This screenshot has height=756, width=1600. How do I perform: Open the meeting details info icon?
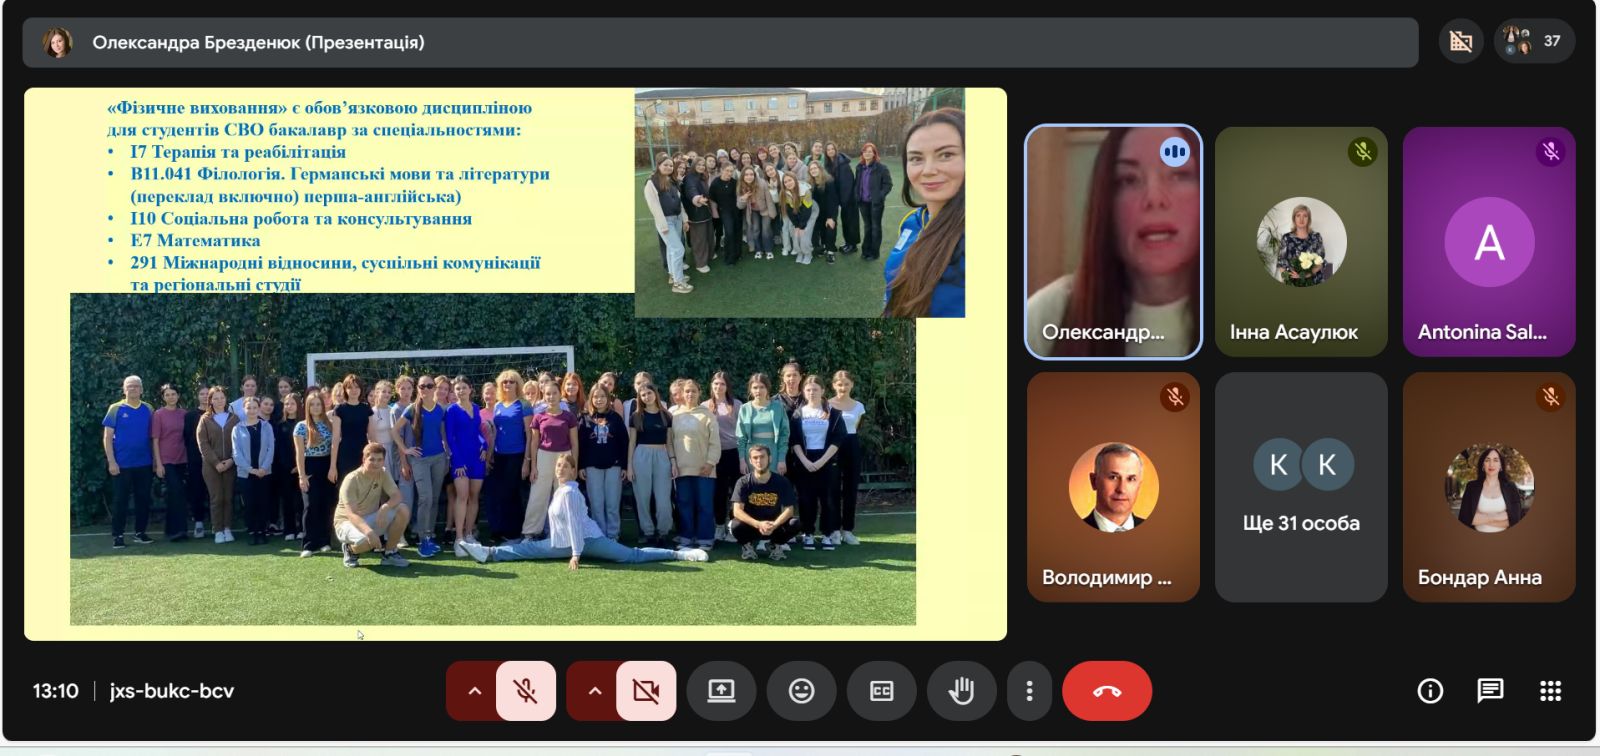point(1430,691)
